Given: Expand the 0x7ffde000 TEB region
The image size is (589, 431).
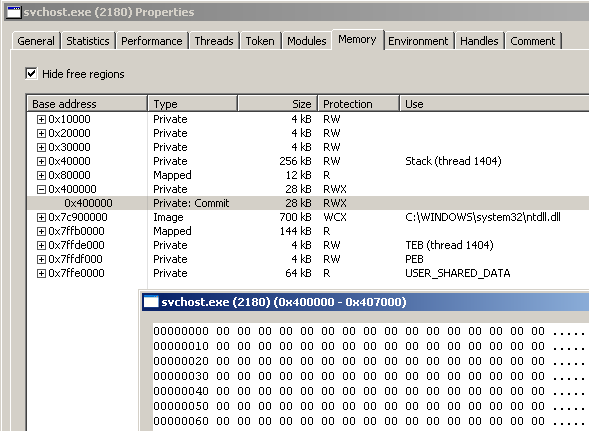Looking at the screenshot, I should (41, 245).
